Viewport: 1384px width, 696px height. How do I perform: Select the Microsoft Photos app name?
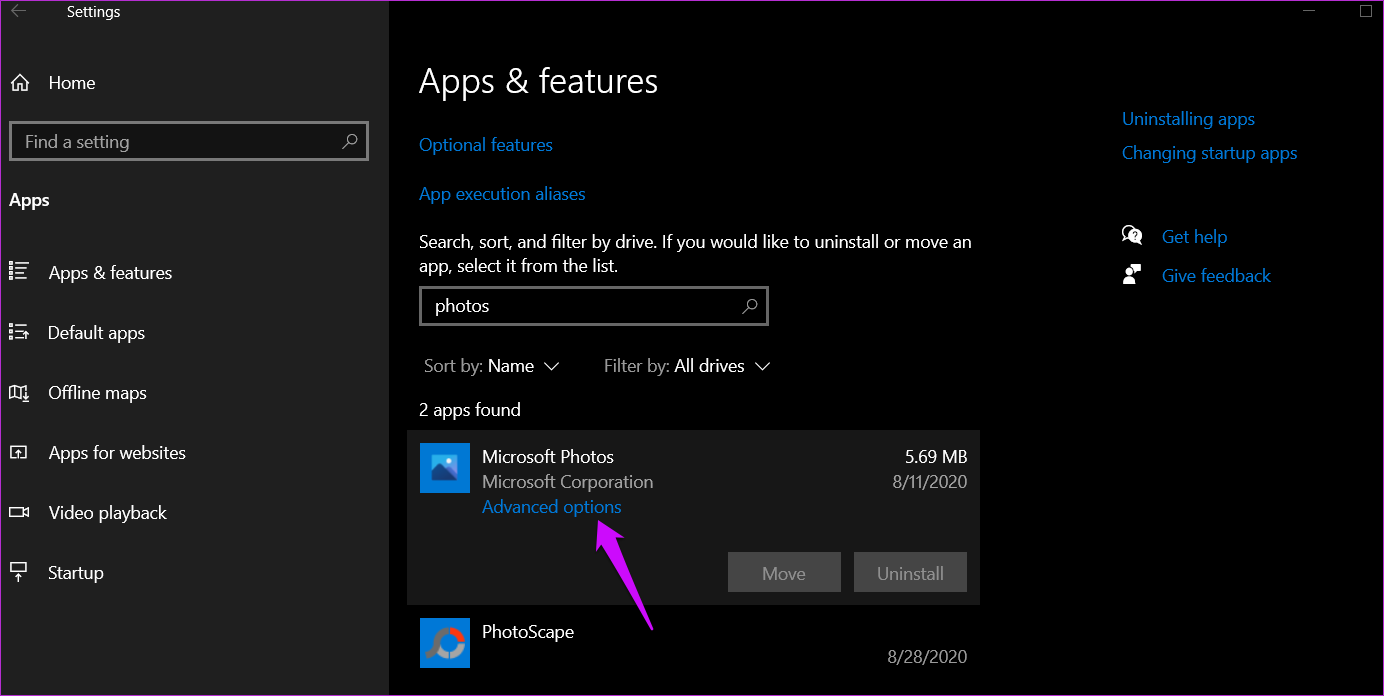coord(548,457)
